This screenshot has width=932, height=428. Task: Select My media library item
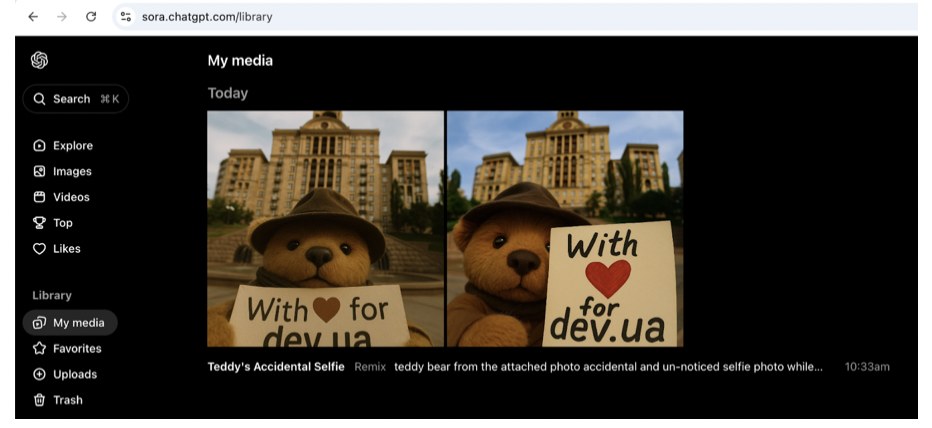click(70, 323)
